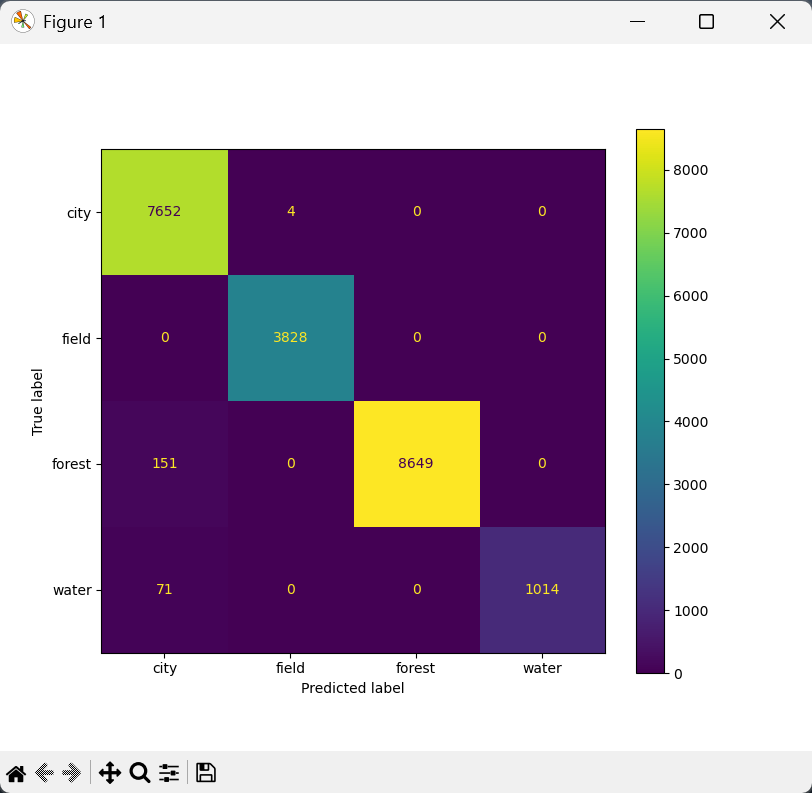Click the cell showing 71 misclassified water
812x793 pixels.
click(x=165, y=590)
